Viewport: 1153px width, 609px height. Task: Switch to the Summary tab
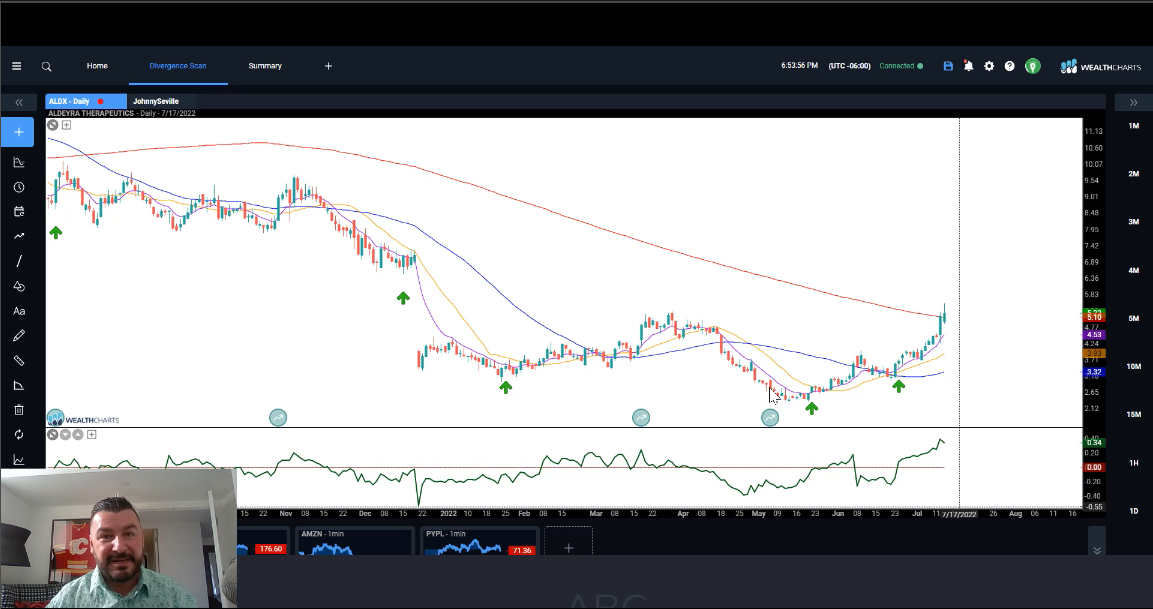coord(265,66)
